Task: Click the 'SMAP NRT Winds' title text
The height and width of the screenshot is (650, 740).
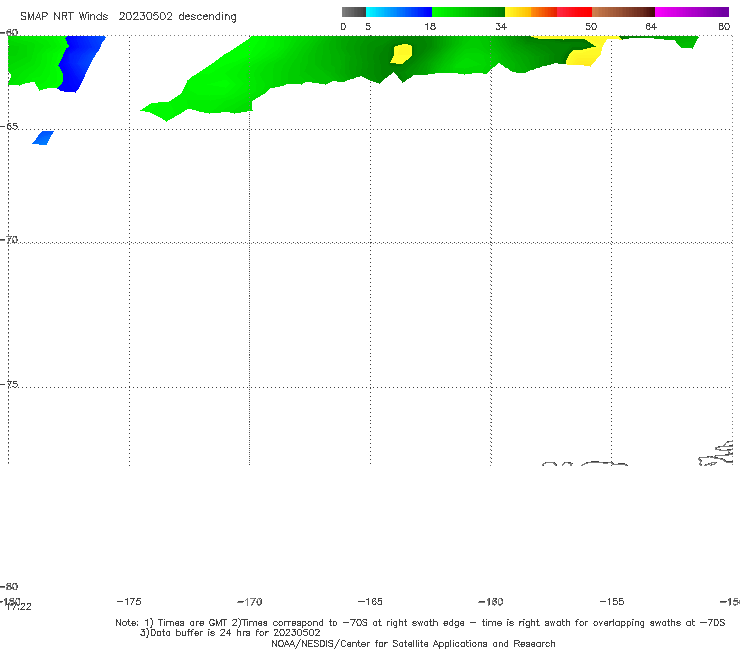Action: point(64,17)
